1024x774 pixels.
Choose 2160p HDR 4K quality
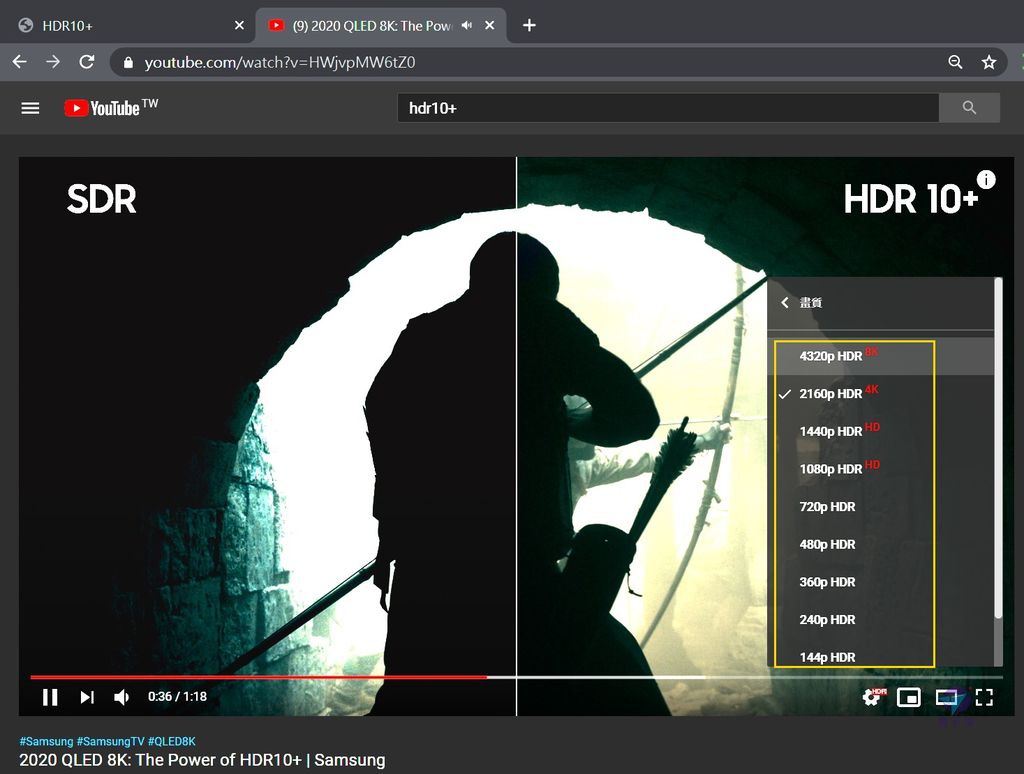[880, 394]
